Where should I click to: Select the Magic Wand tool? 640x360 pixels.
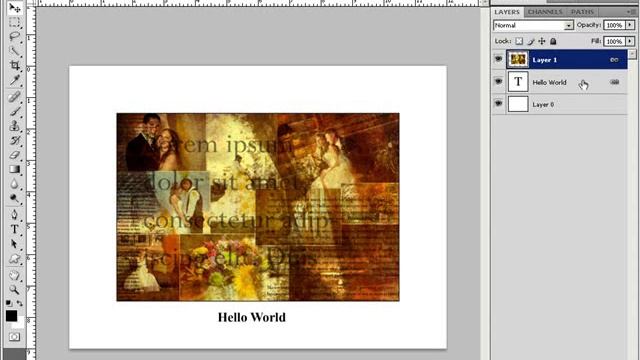point(14,51)
